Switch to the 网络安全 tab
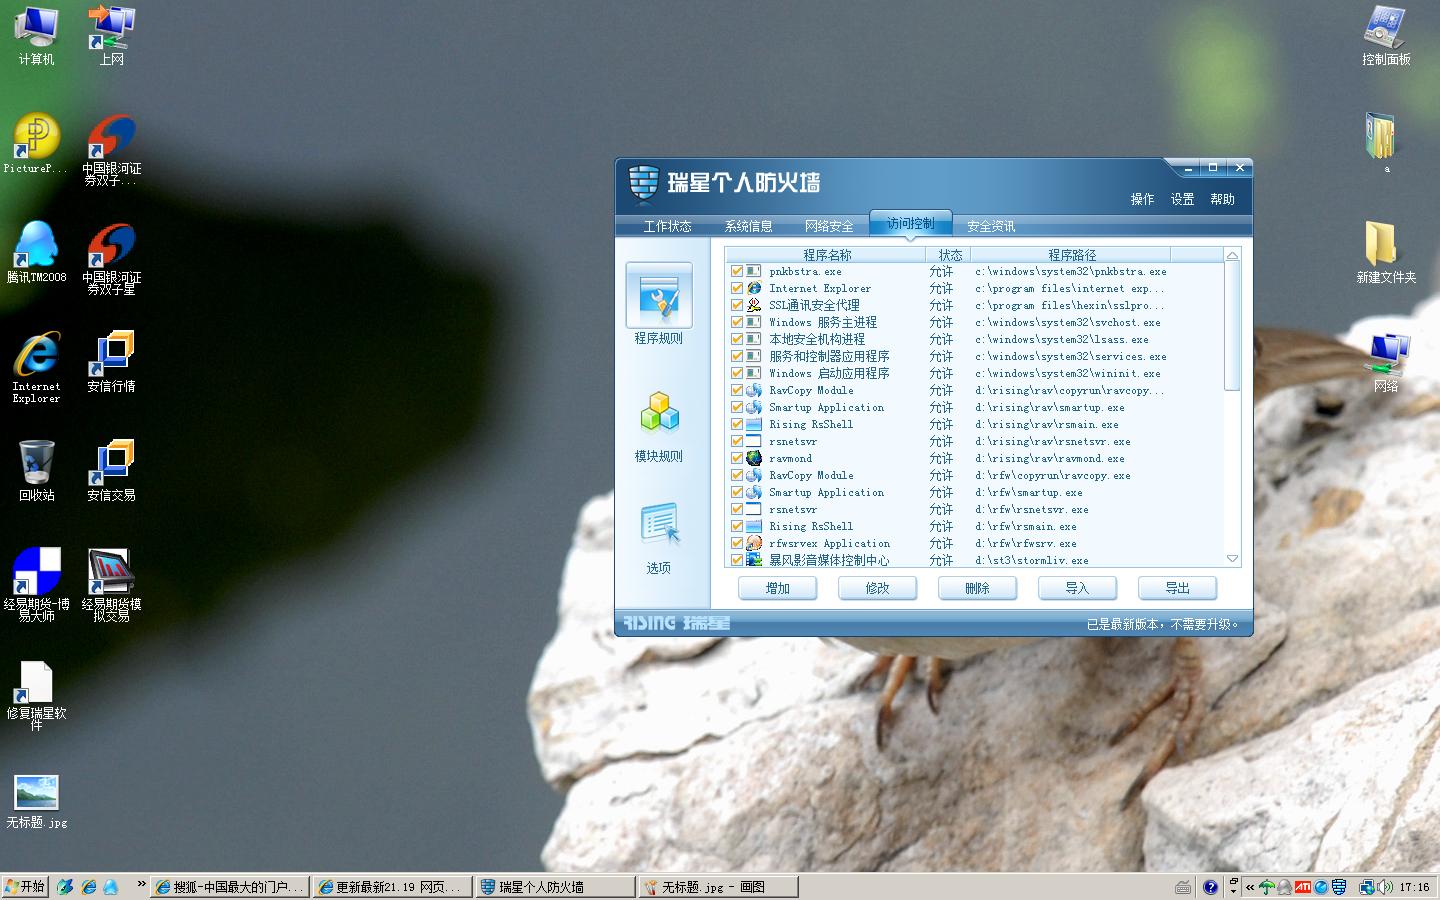 [x=829, y=226]
